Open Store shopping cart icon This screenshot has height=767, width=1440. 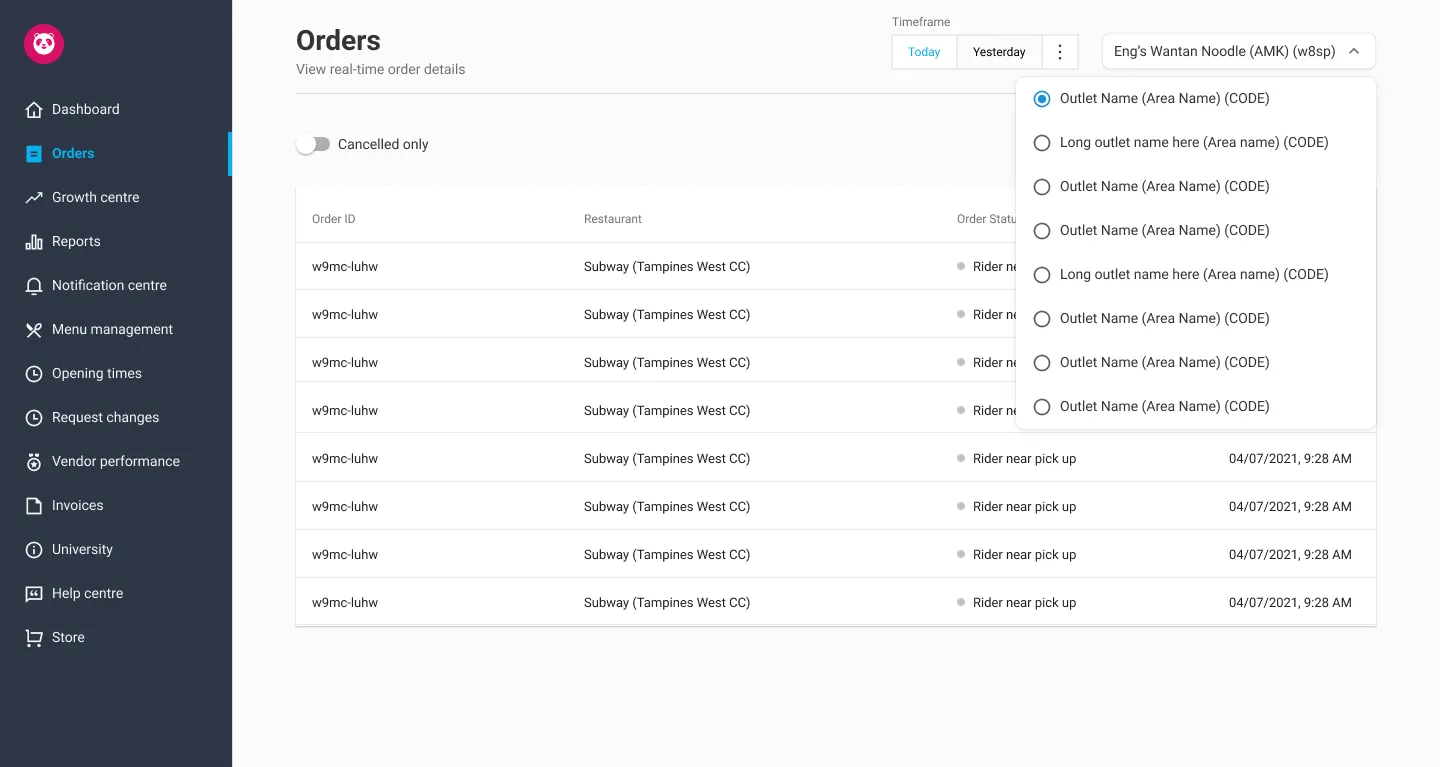click(34, 638)
